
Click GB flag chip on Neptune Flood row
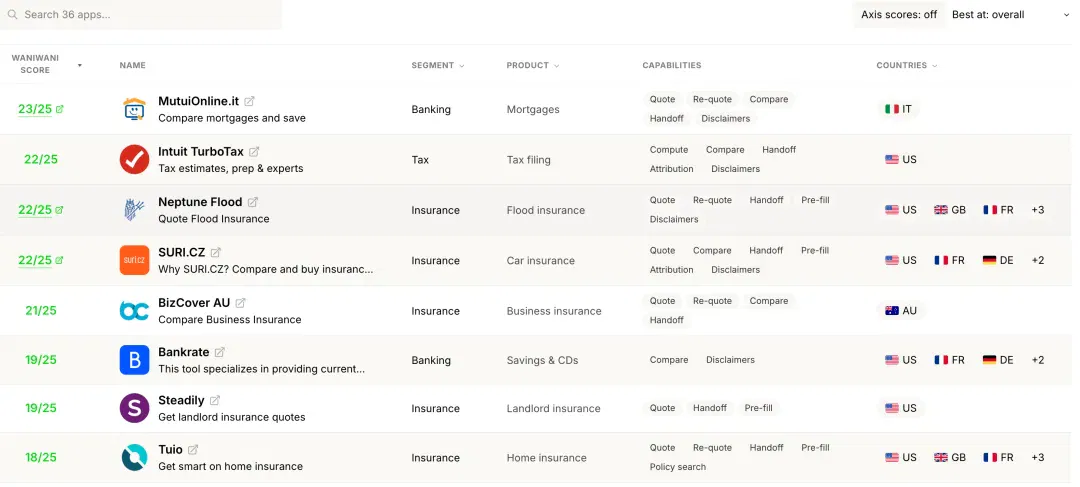click(x=950, y=209)
